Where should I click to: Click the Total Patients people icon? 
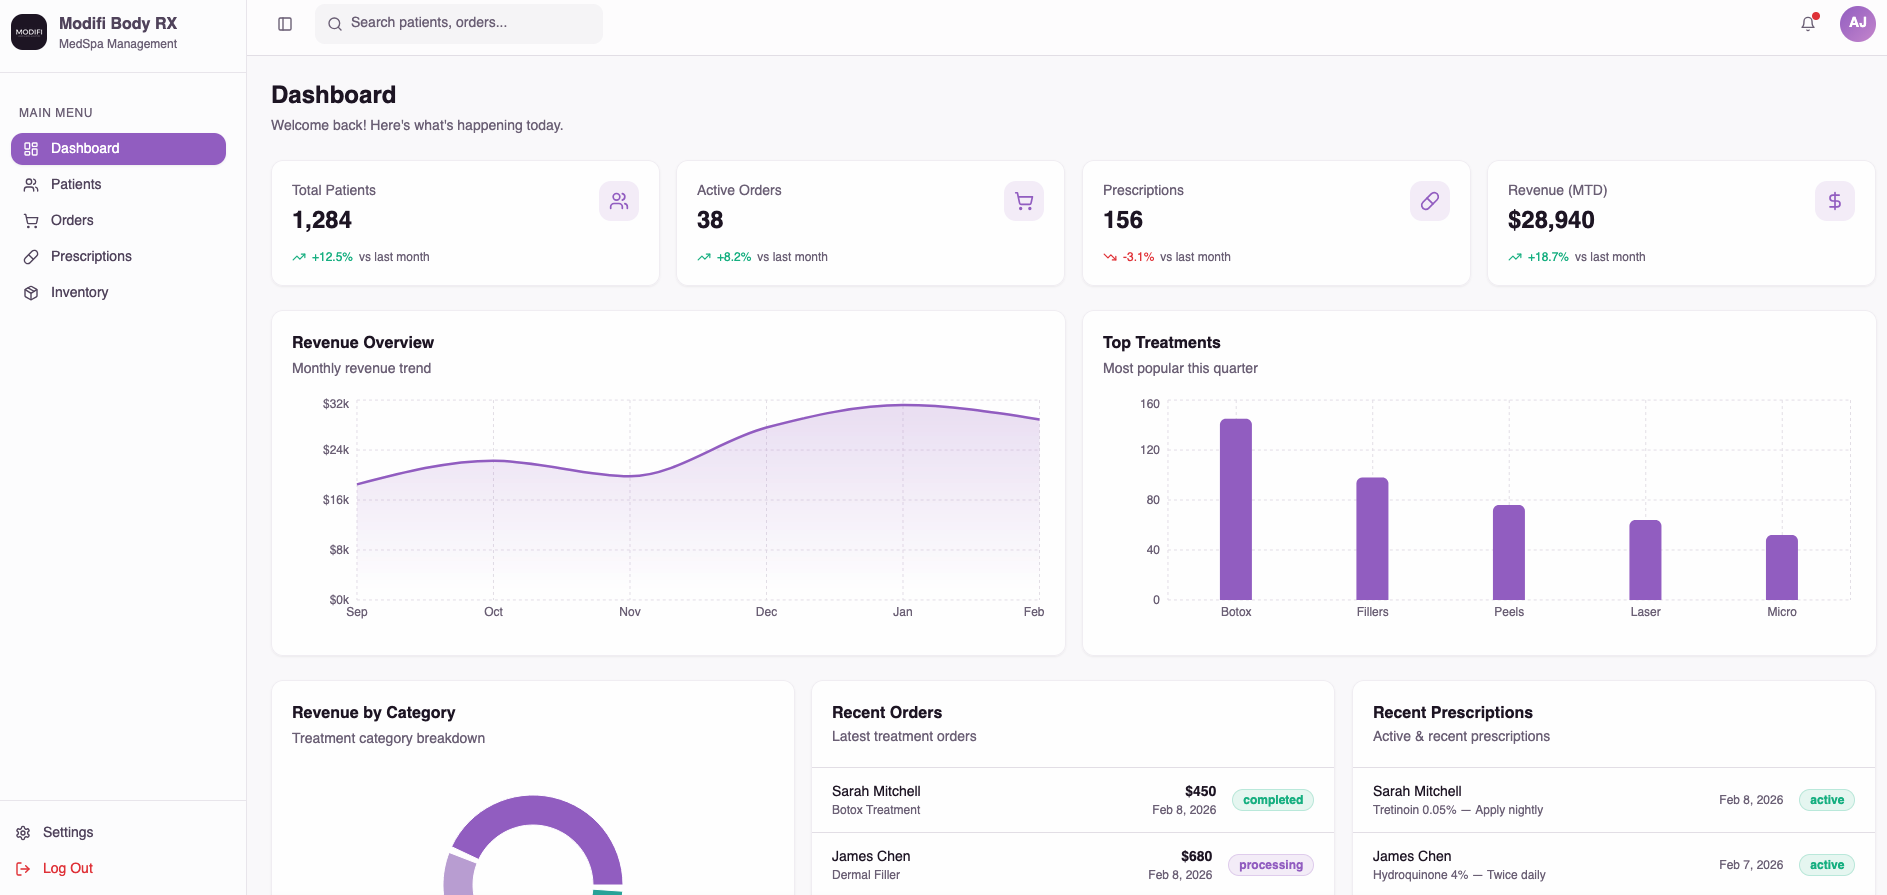click(x=619, y=201)
